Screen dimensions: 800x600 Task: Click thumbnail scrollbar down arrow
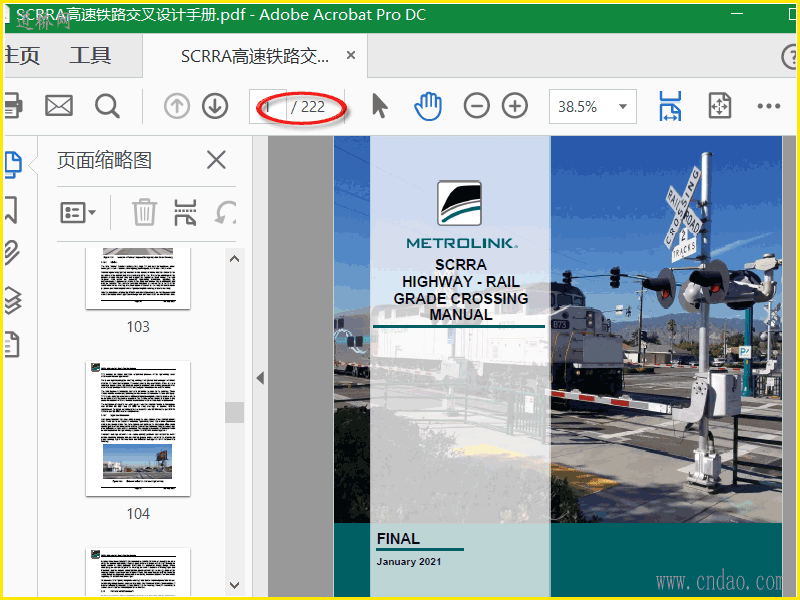235,585
